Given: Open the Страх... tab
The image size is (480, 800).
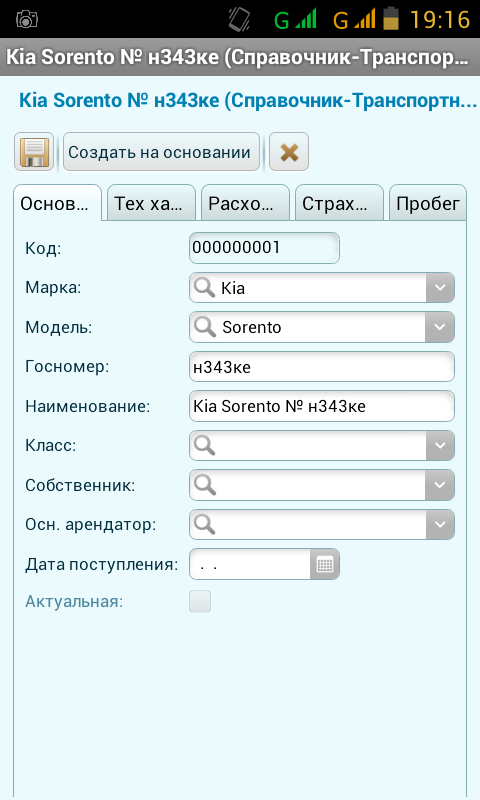Looking at the screenshot, I should point(339,203).
